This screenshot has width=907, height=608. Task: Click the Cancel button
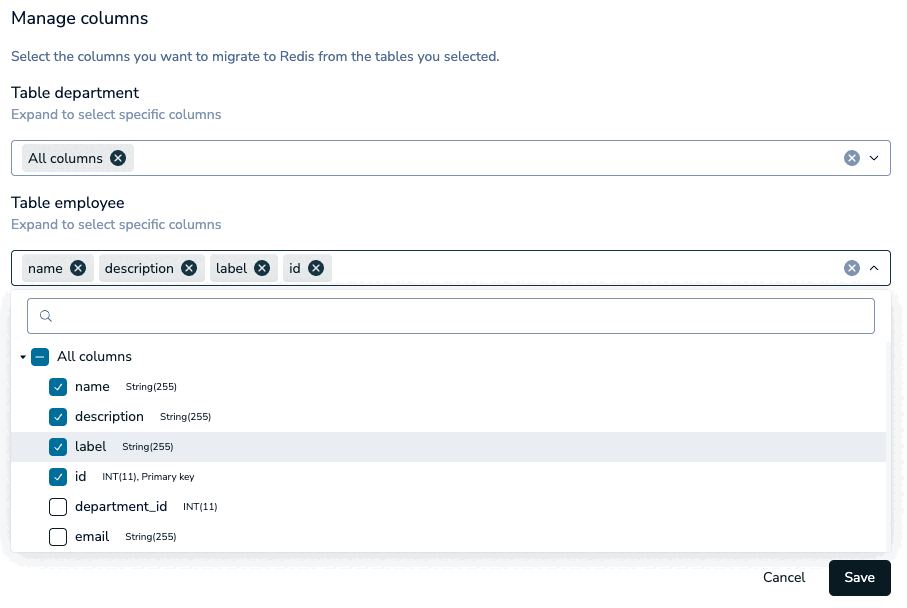[x=784, y=578]
